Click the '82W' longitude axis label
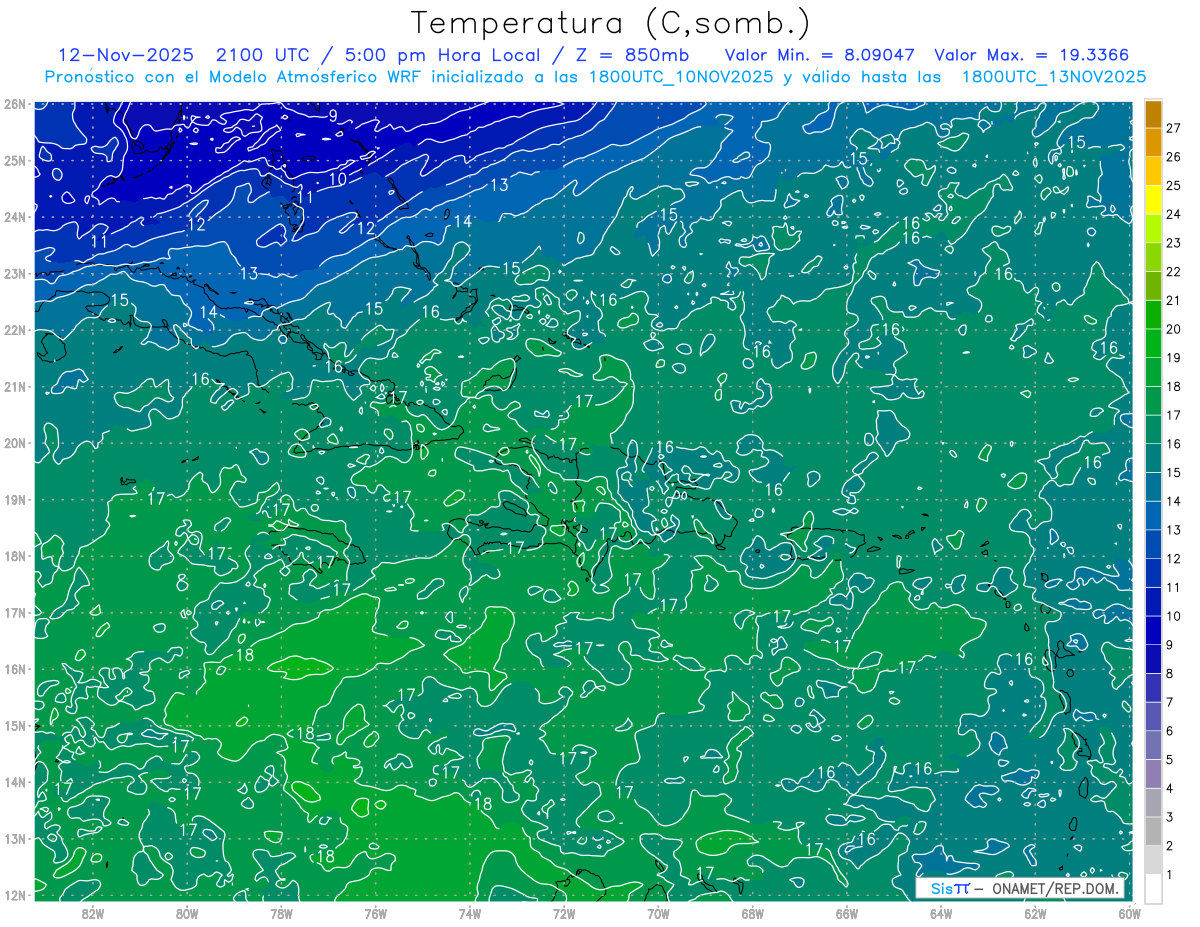The width and height of the screenshot is (1200, 927). tap(93, 913)
